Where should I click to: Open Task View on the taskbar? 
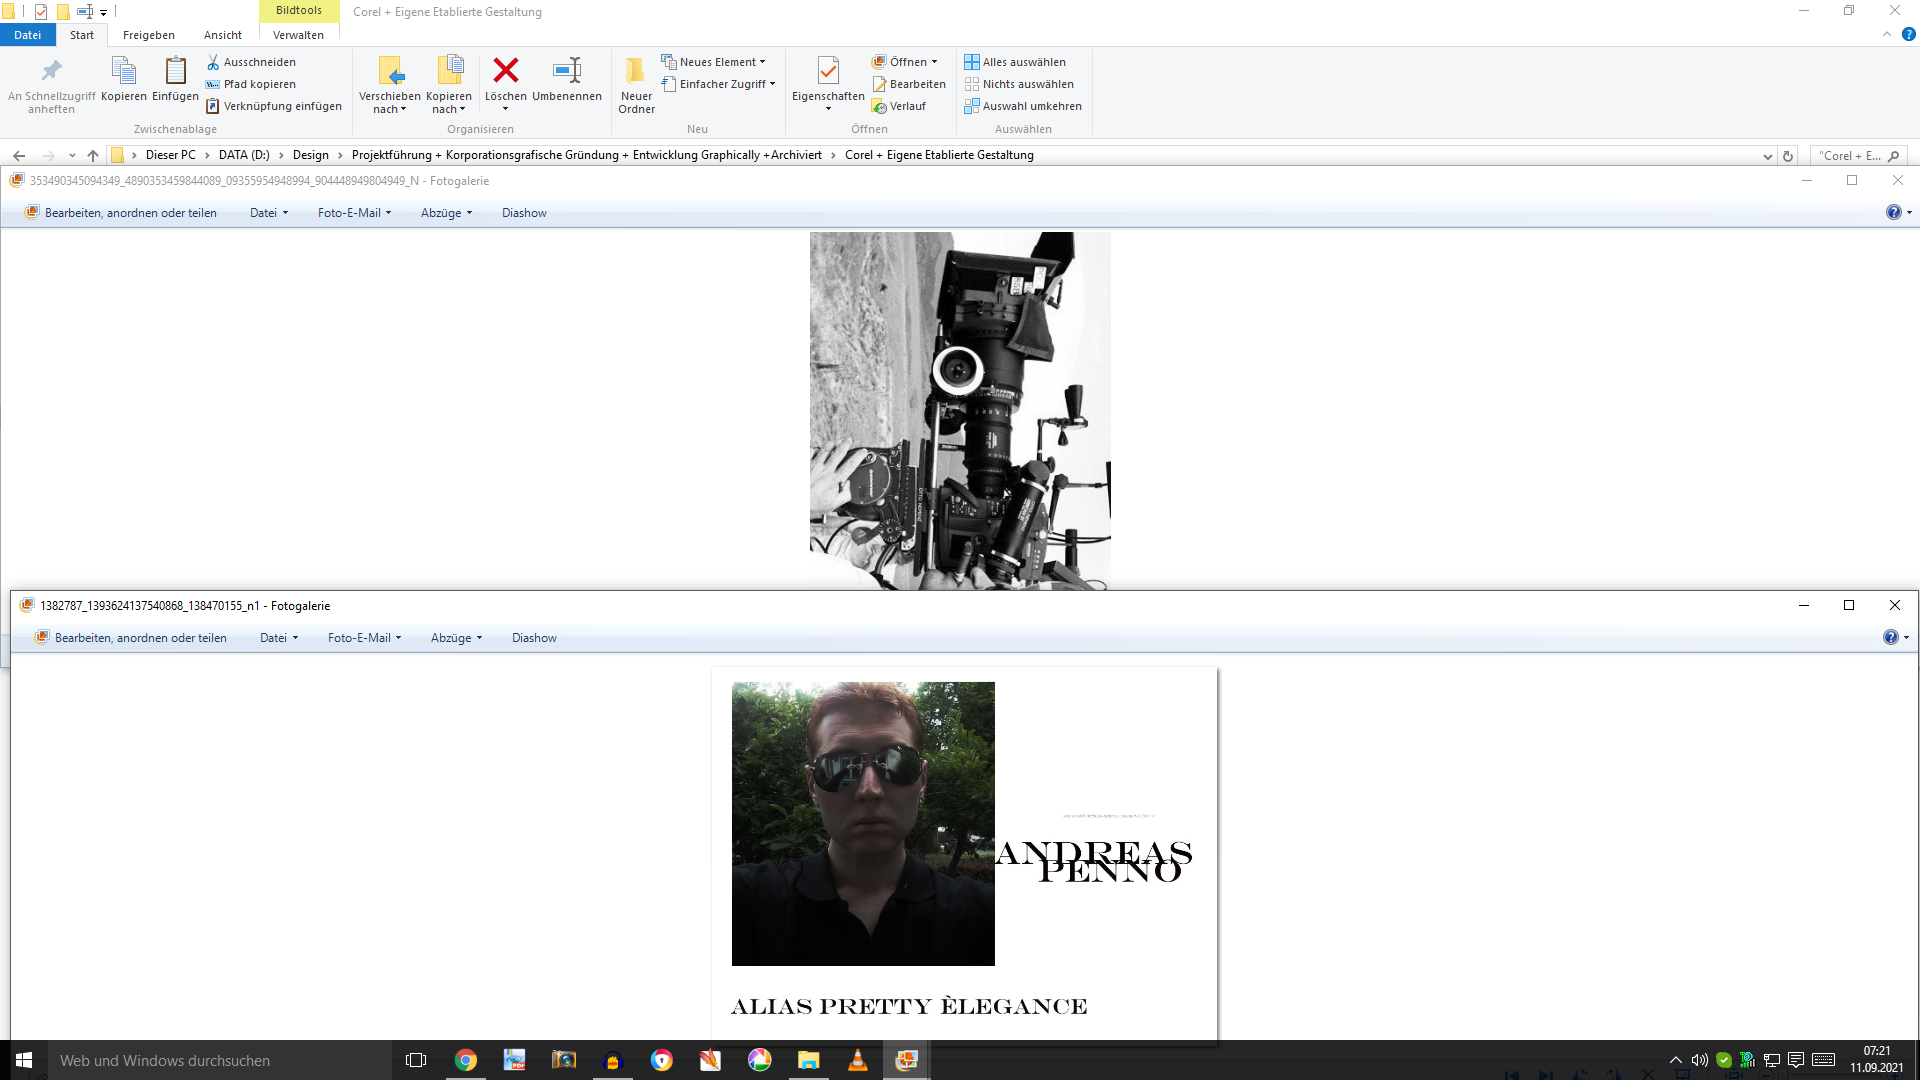click(416, 1060)
